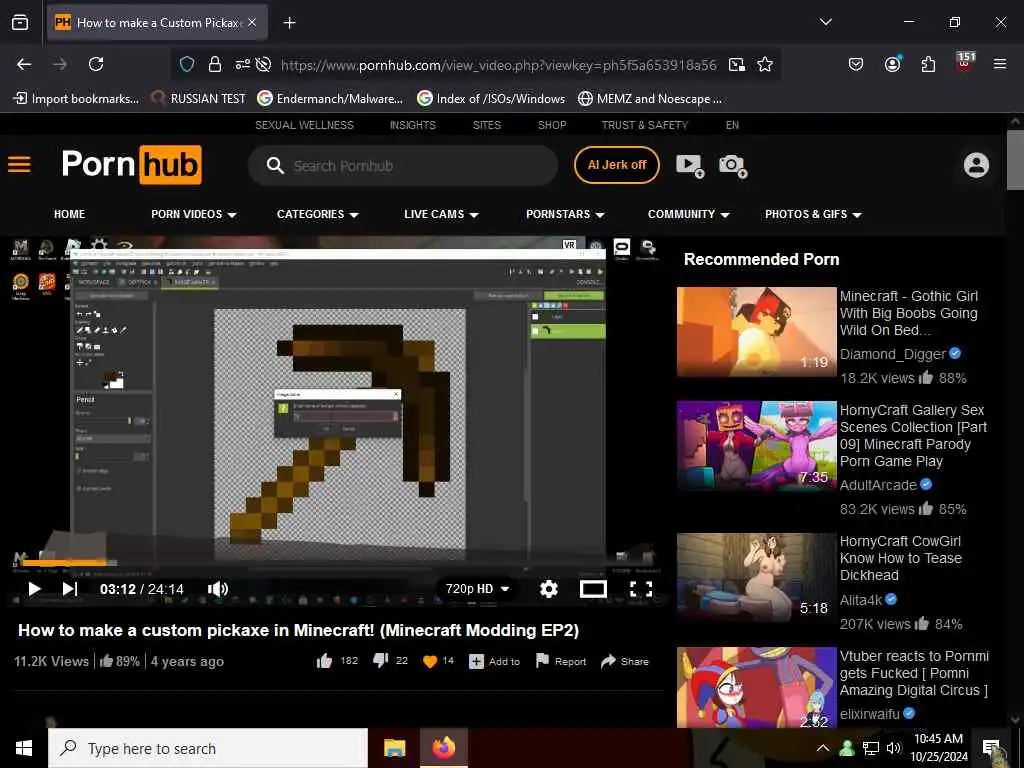Dislike the video with thumbs down
The image size is (1024, 768).
(381, 661)
